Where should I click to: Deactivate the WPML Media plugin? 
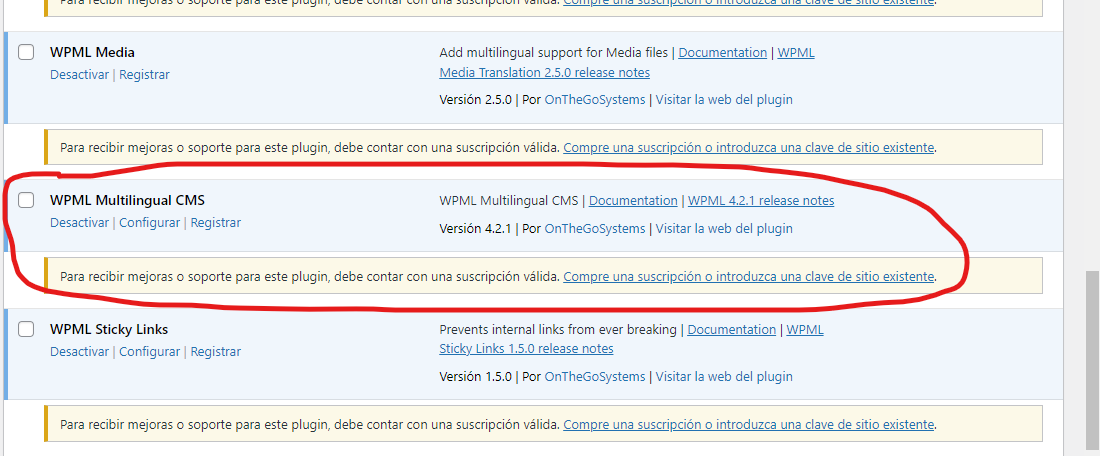pos(79,74)
